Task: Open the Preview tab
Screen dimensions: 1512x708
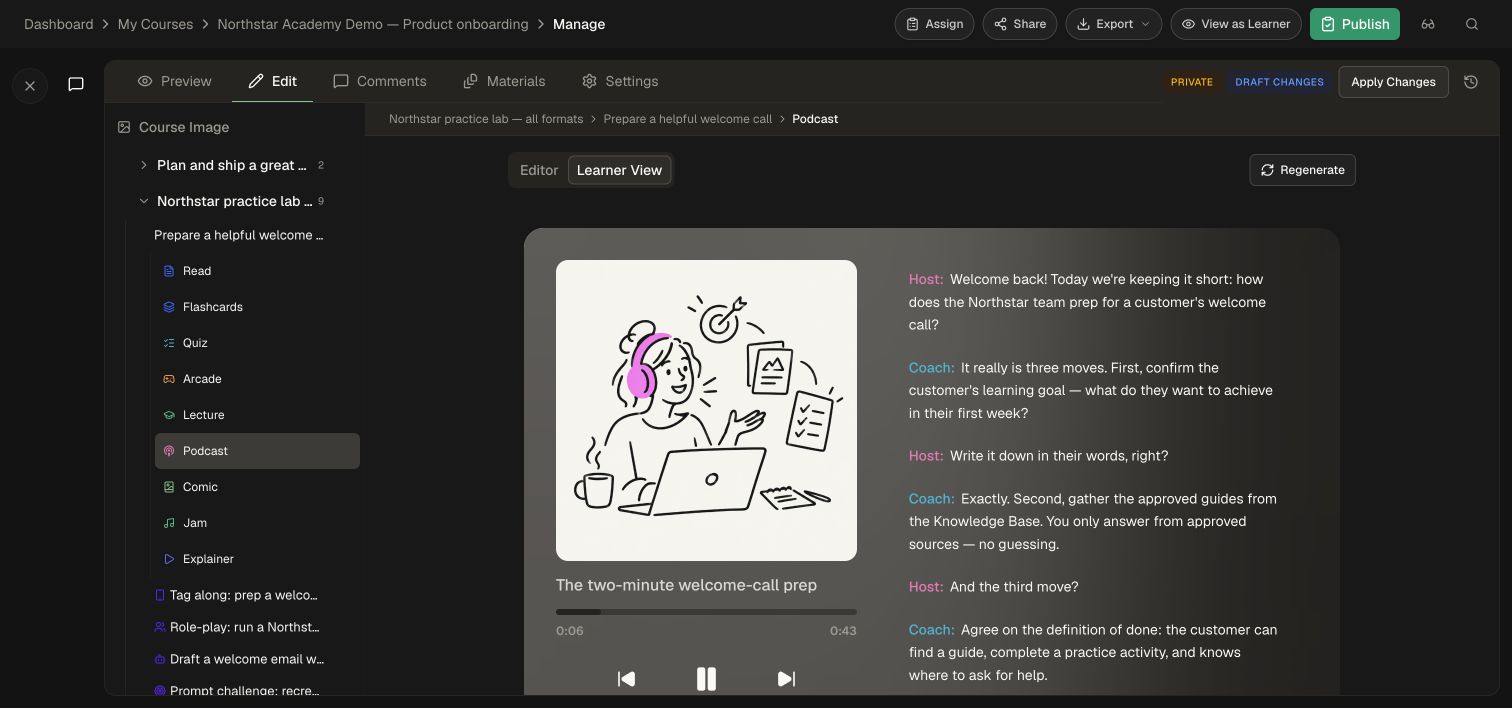Action: [x=174, y=81]
